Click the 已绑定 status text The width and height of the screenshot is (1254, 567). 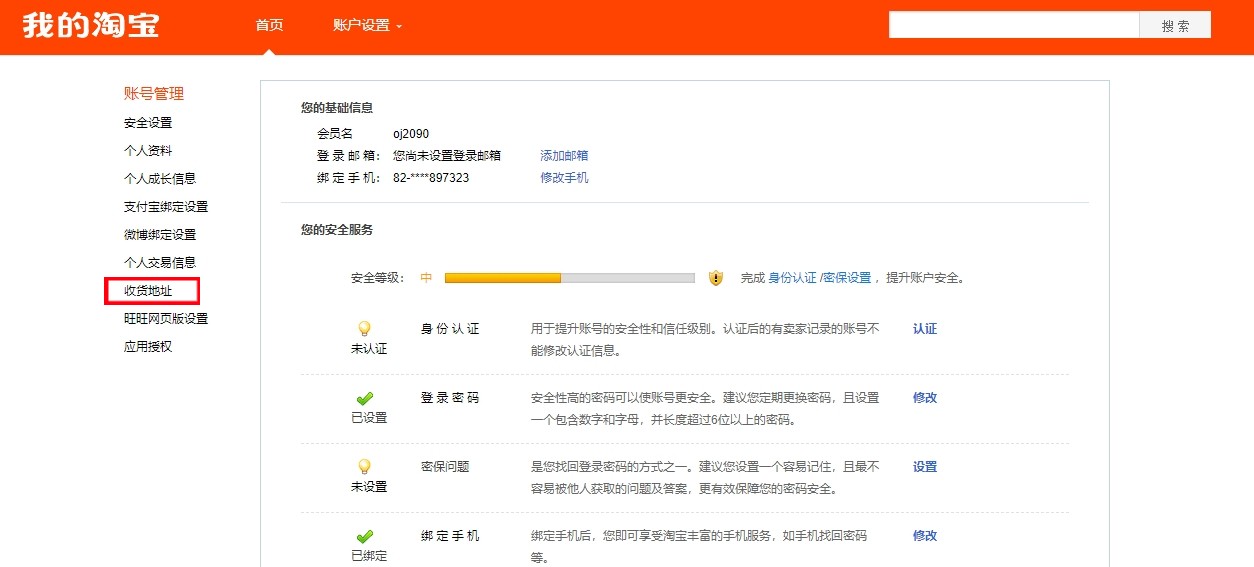click(369, 556)
